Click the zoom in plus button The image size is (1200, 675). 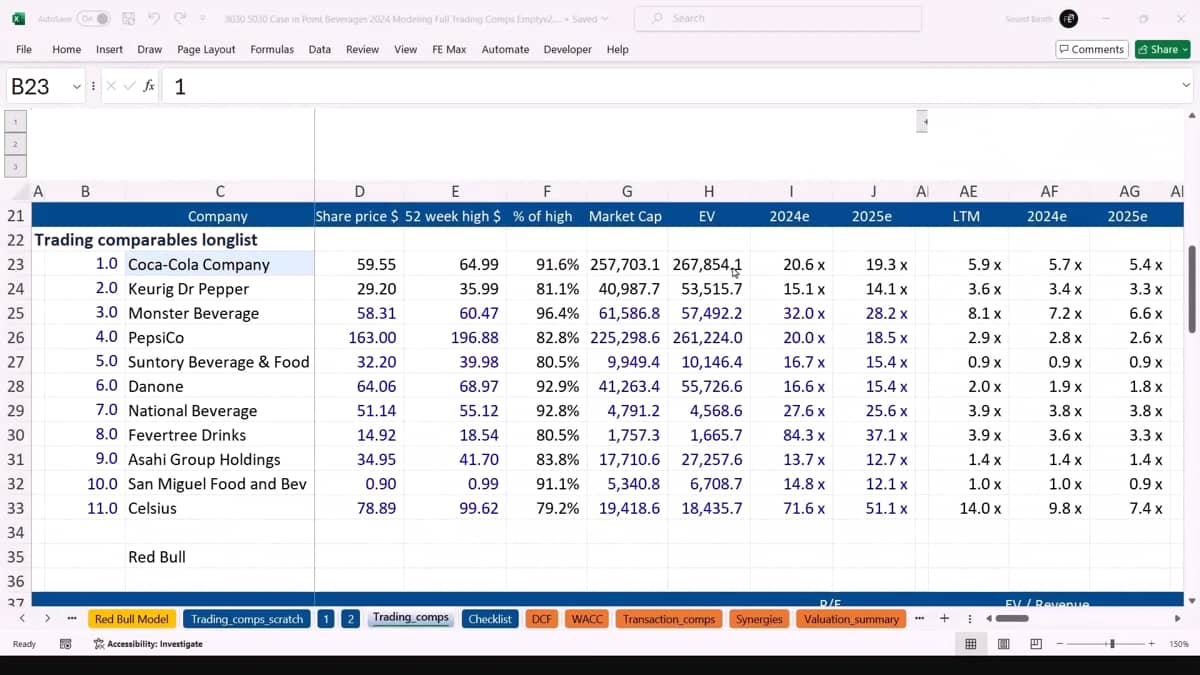coord(1151,644)
